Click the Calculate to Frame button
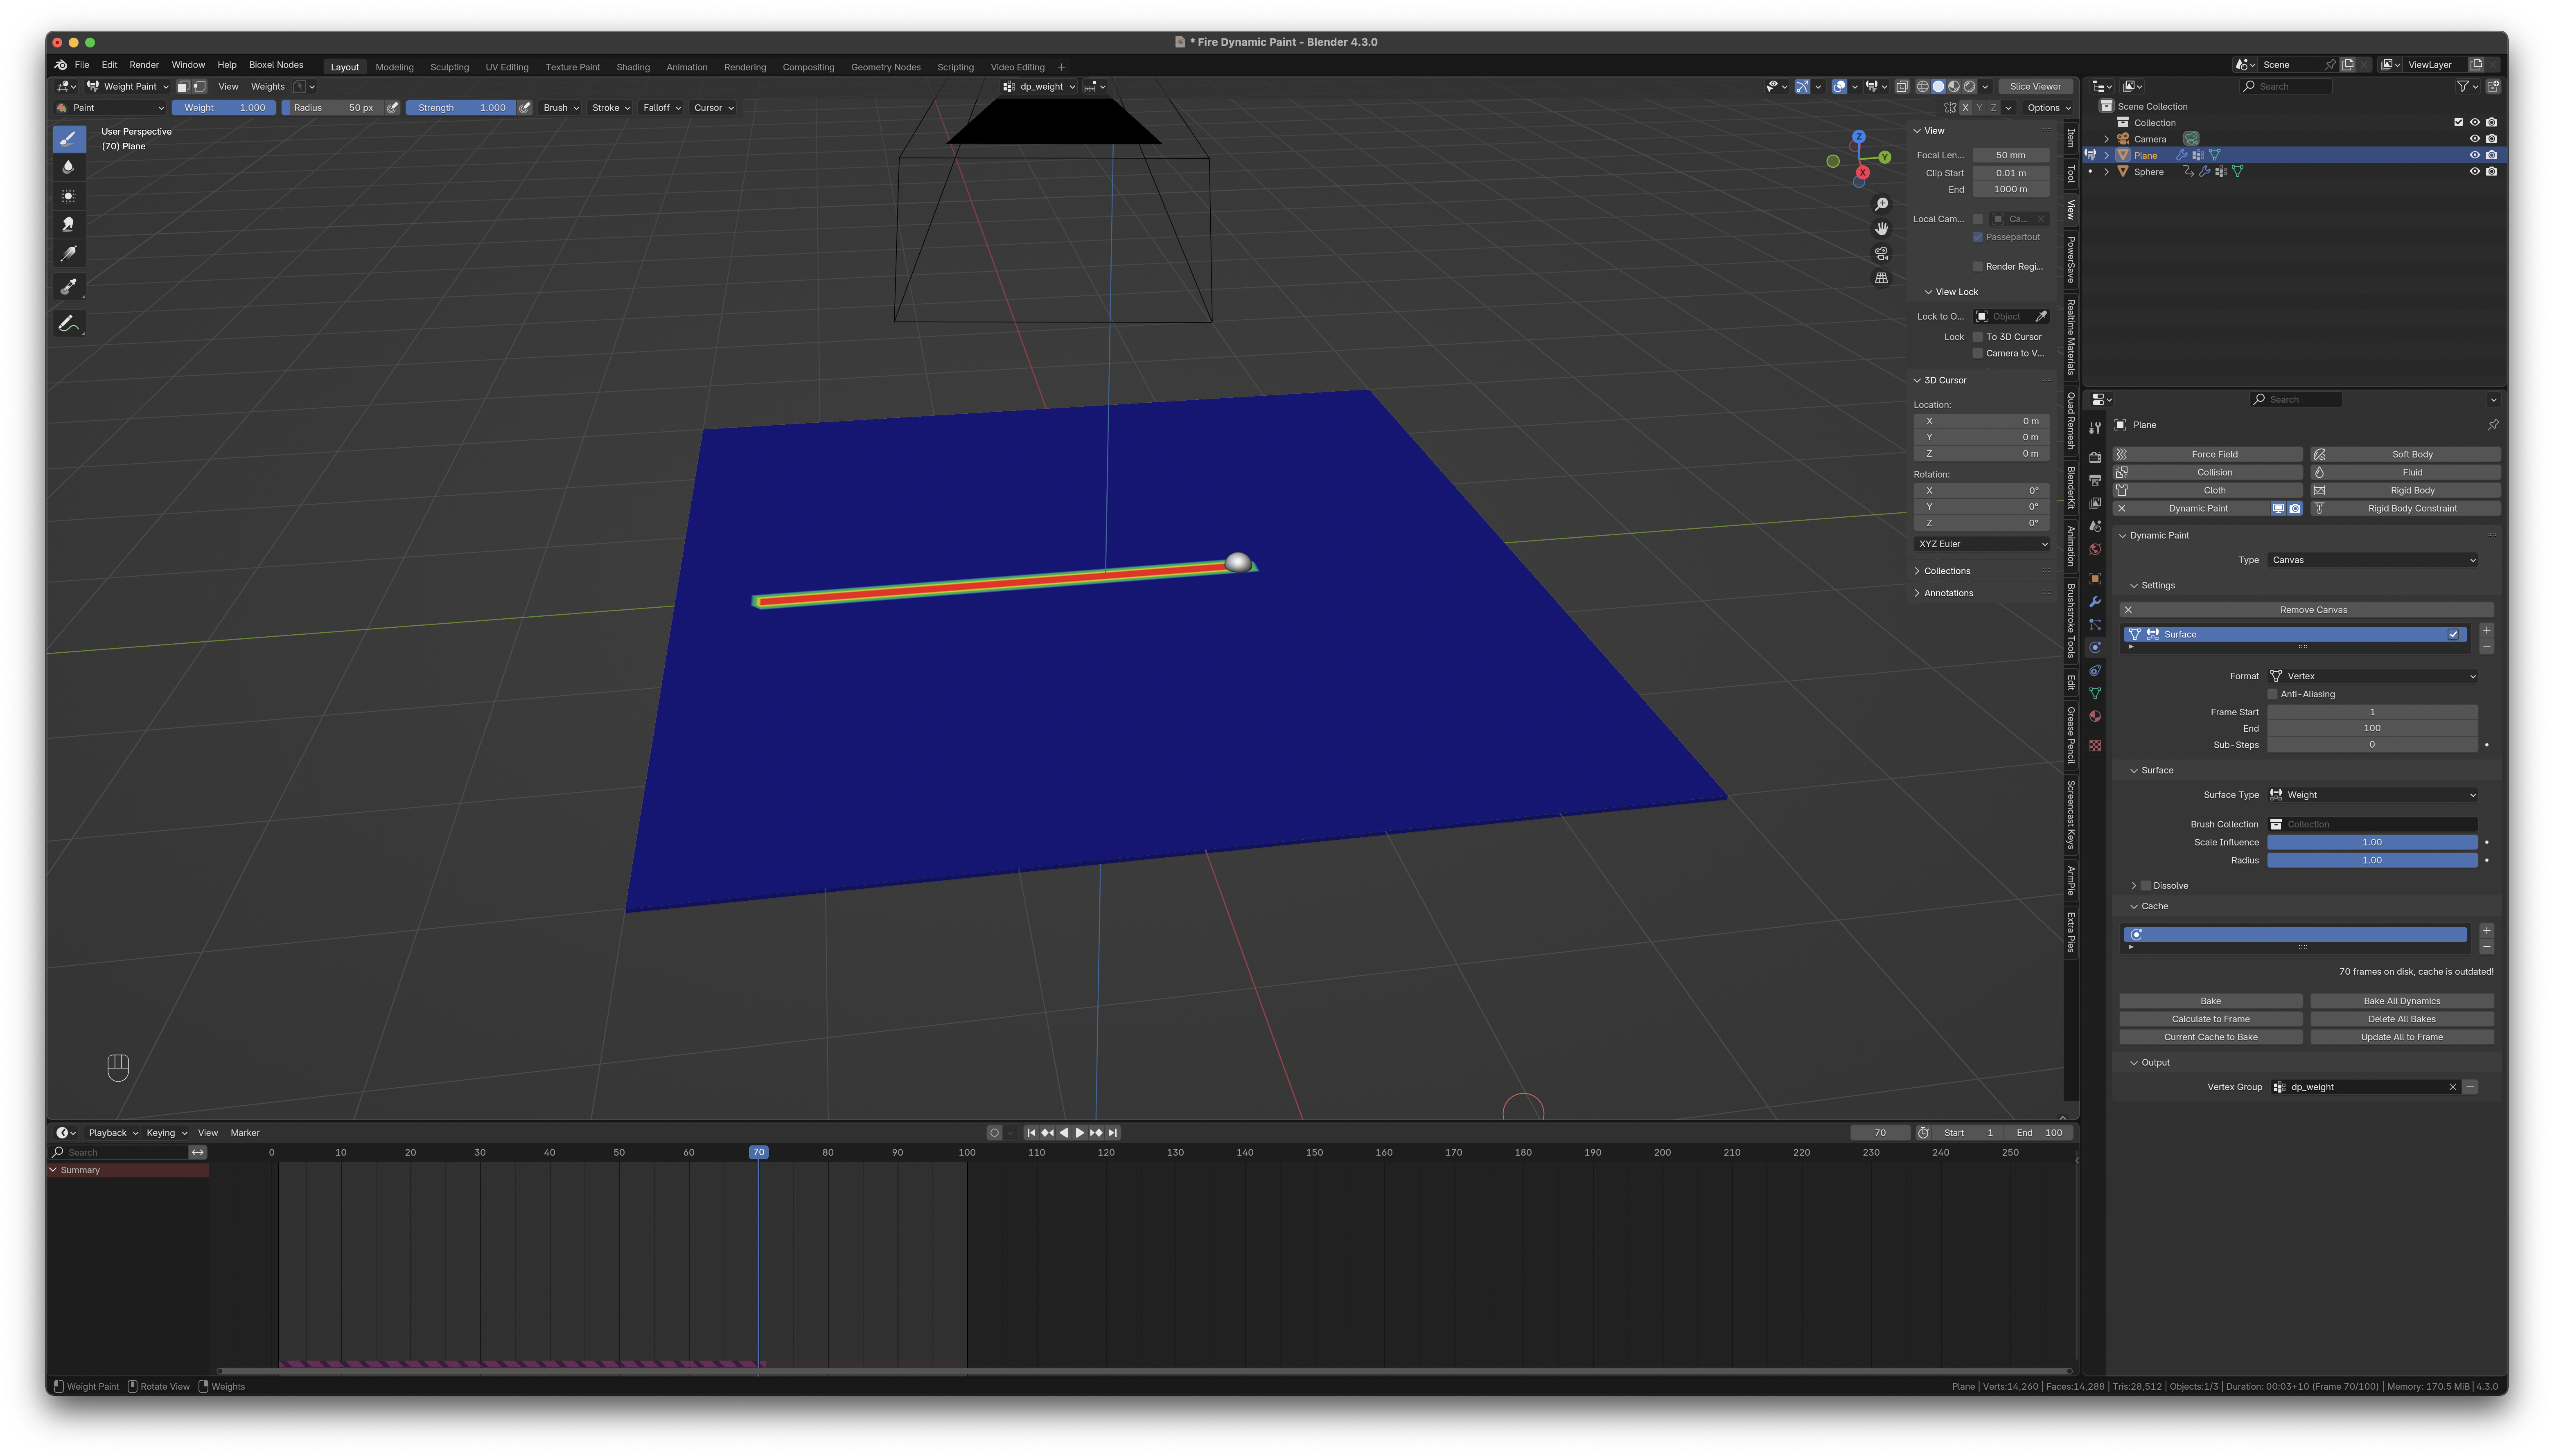Screen dimensions: 2554x1456 (x=2210, y=1019)
